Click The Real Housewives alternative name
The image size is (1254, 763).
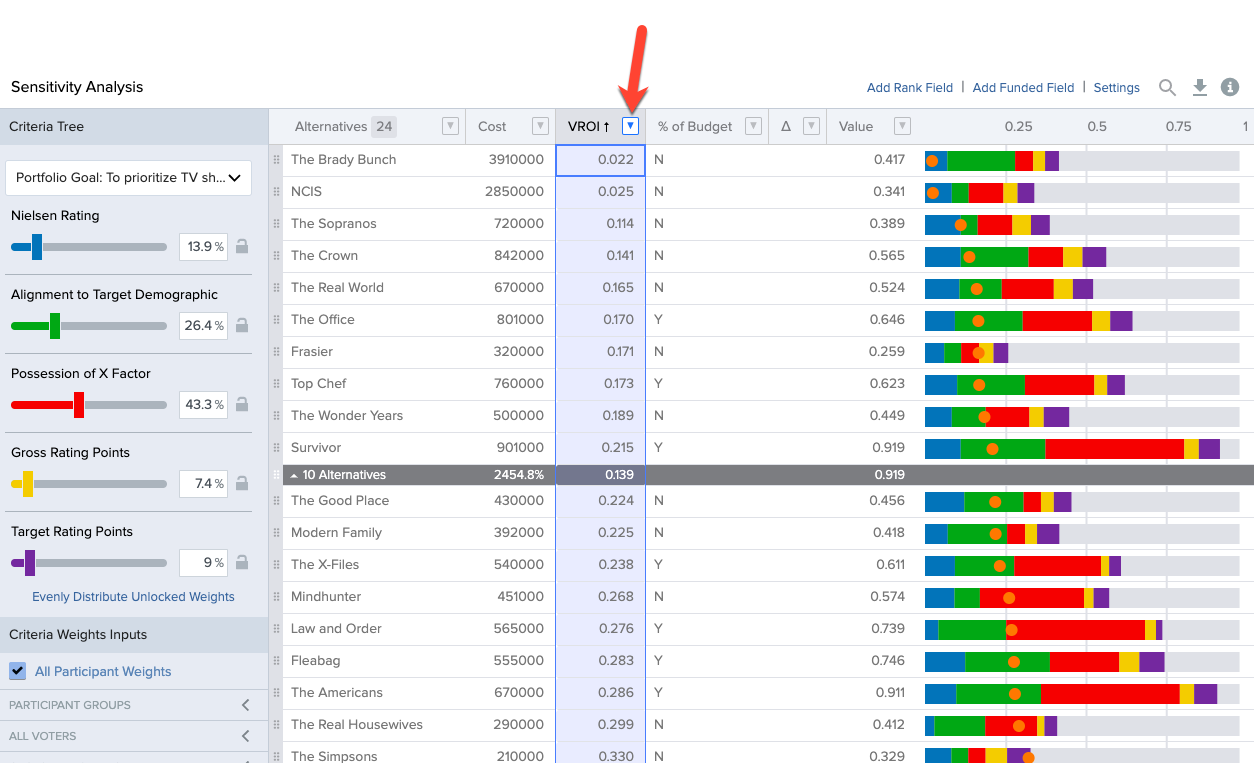[357, 725]
